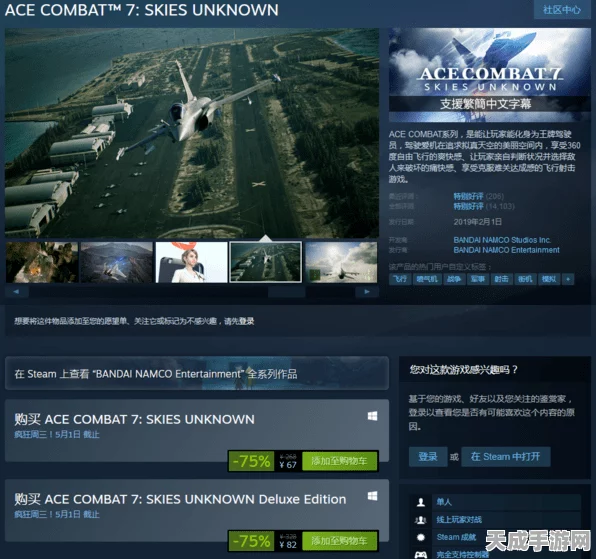Select explosion screenshot thumbnail
Viewport: 596px width, 559px height.
coord(42,262)
